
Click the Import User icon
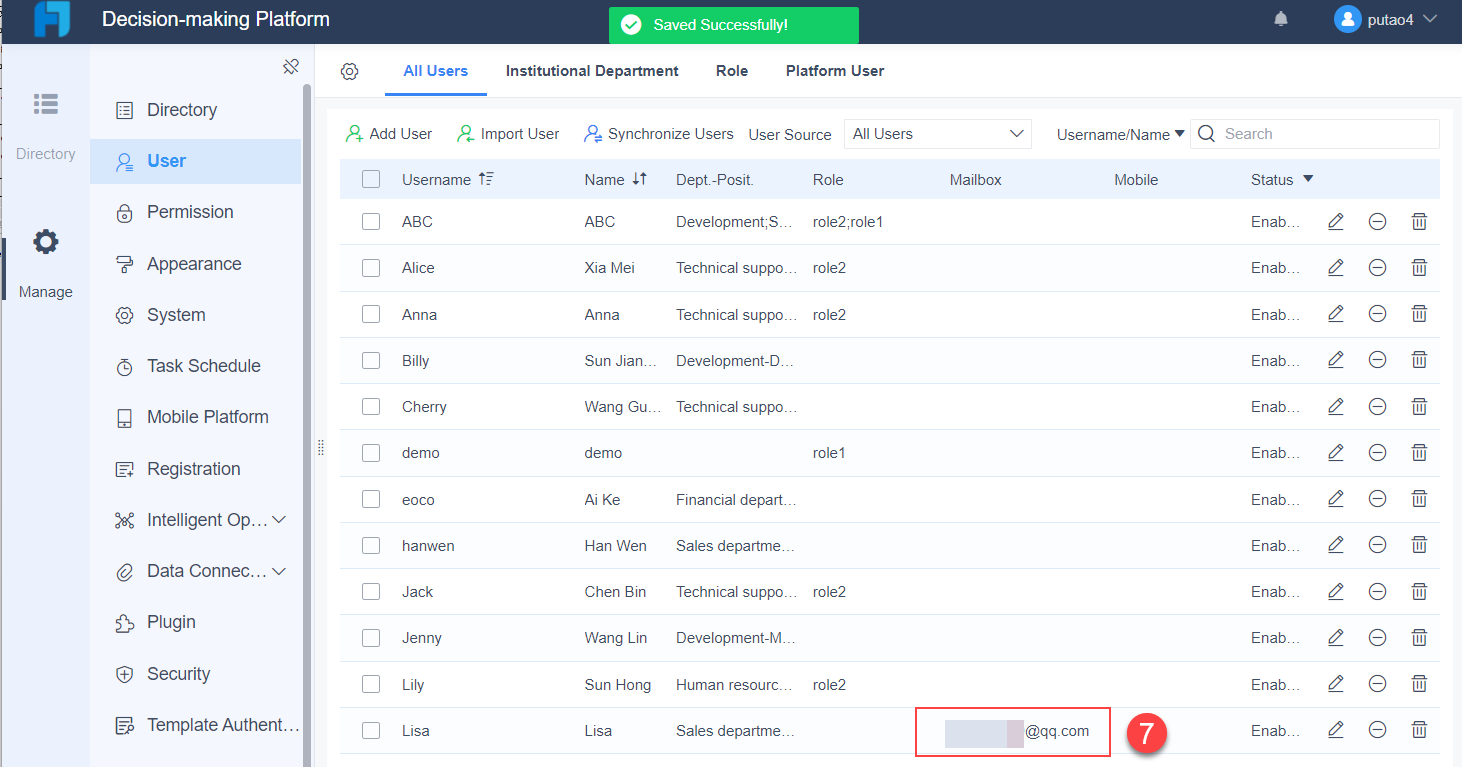point(464,133)
